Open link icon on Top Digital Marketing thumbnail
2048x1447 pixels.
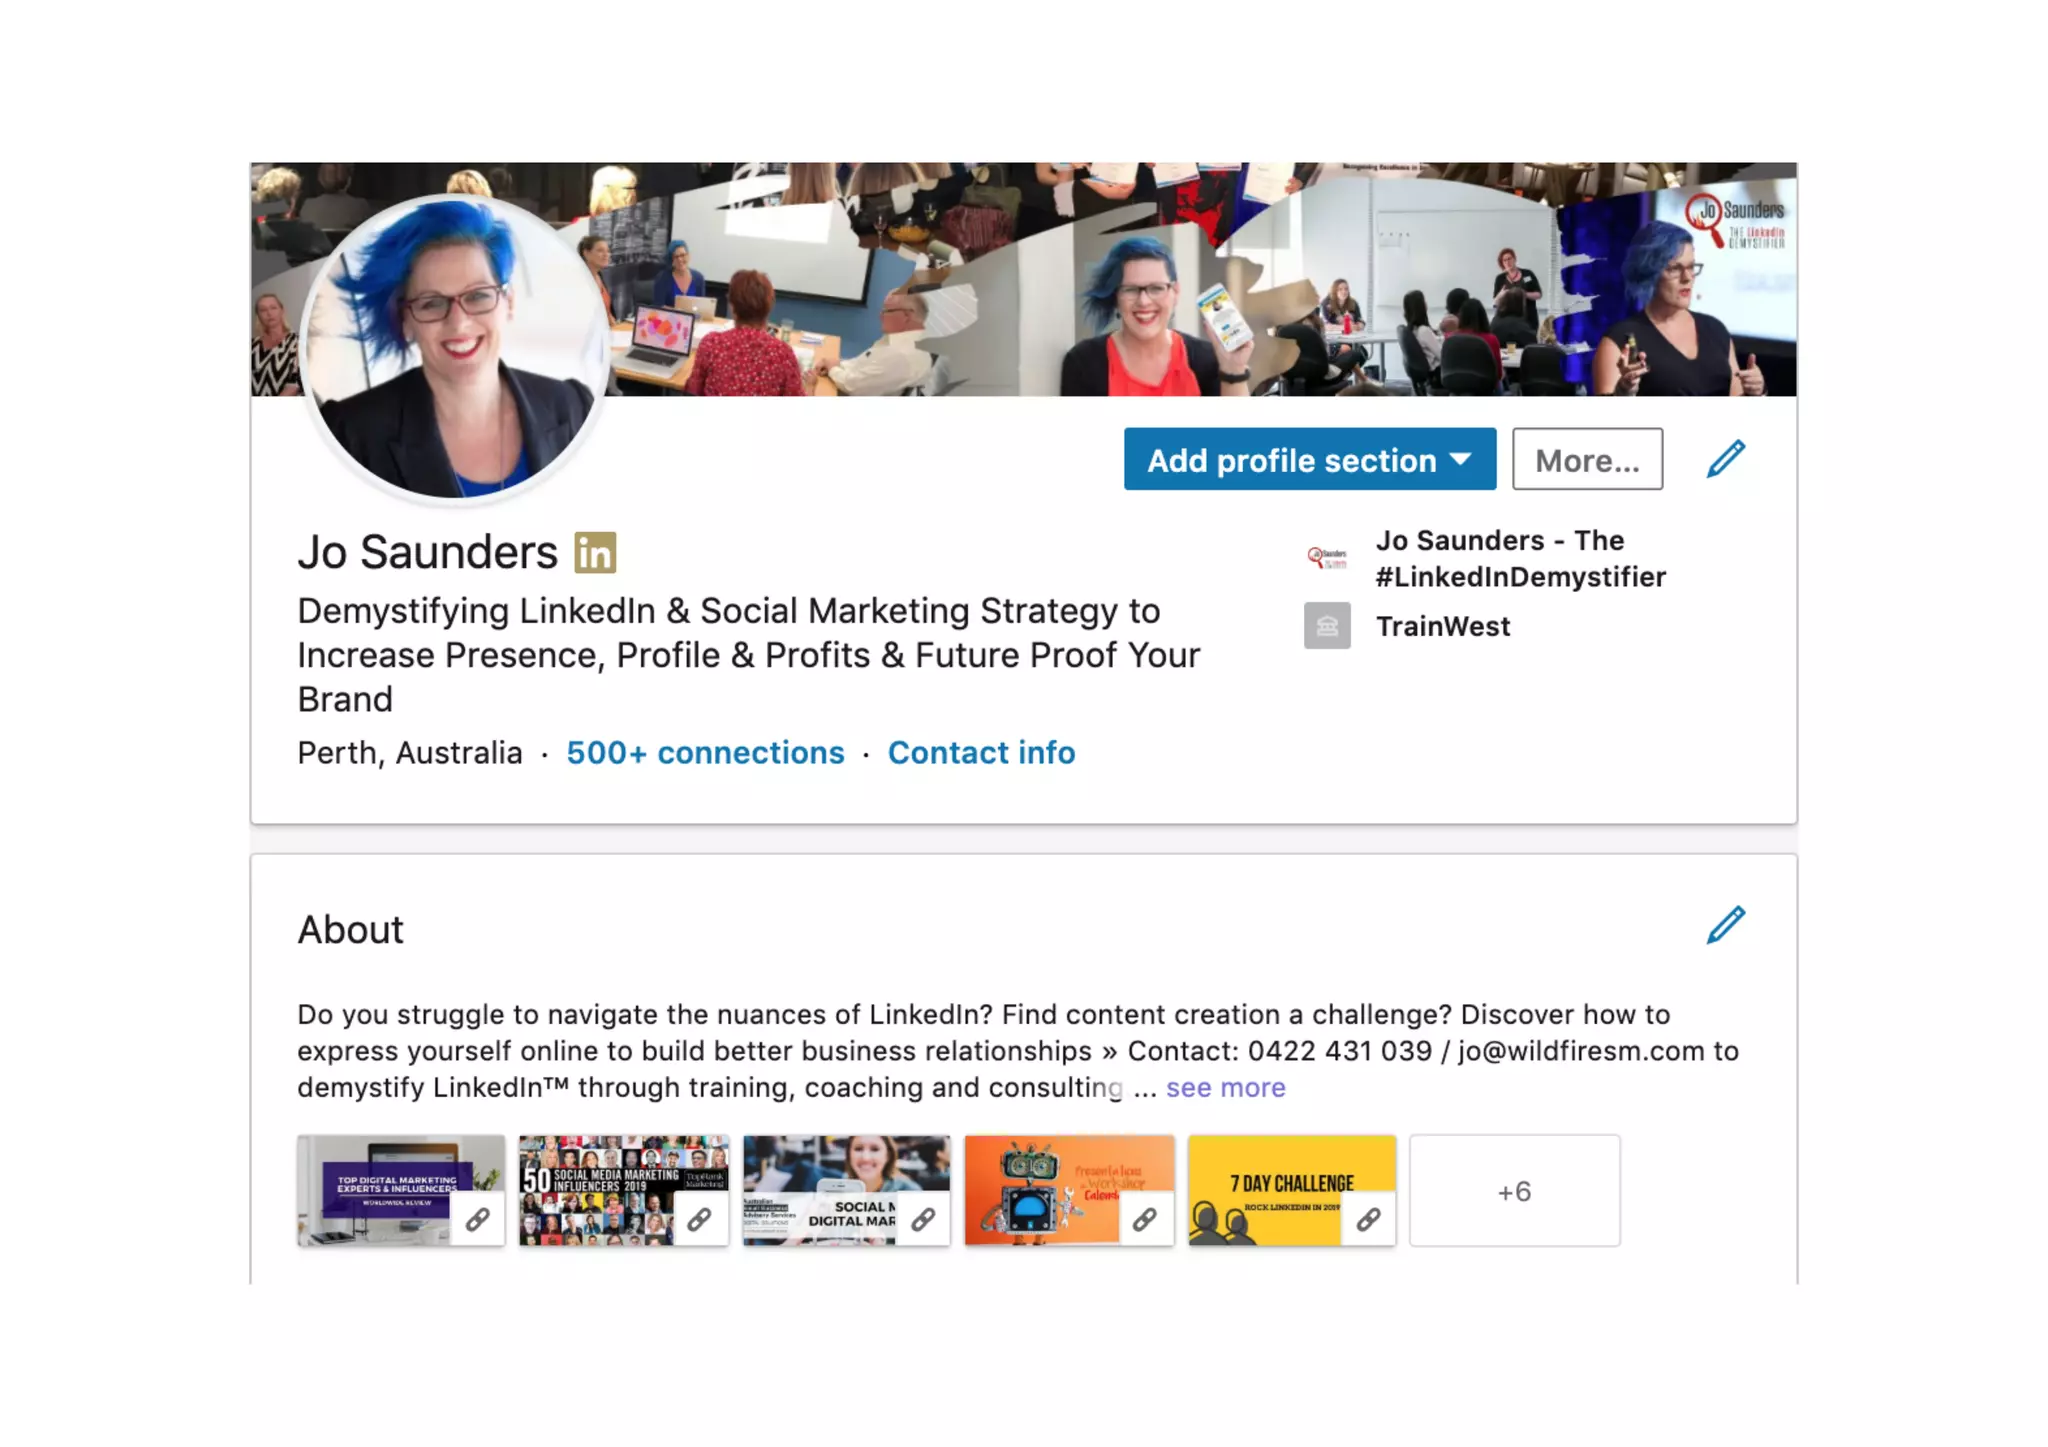click(x=478, y=1219)
